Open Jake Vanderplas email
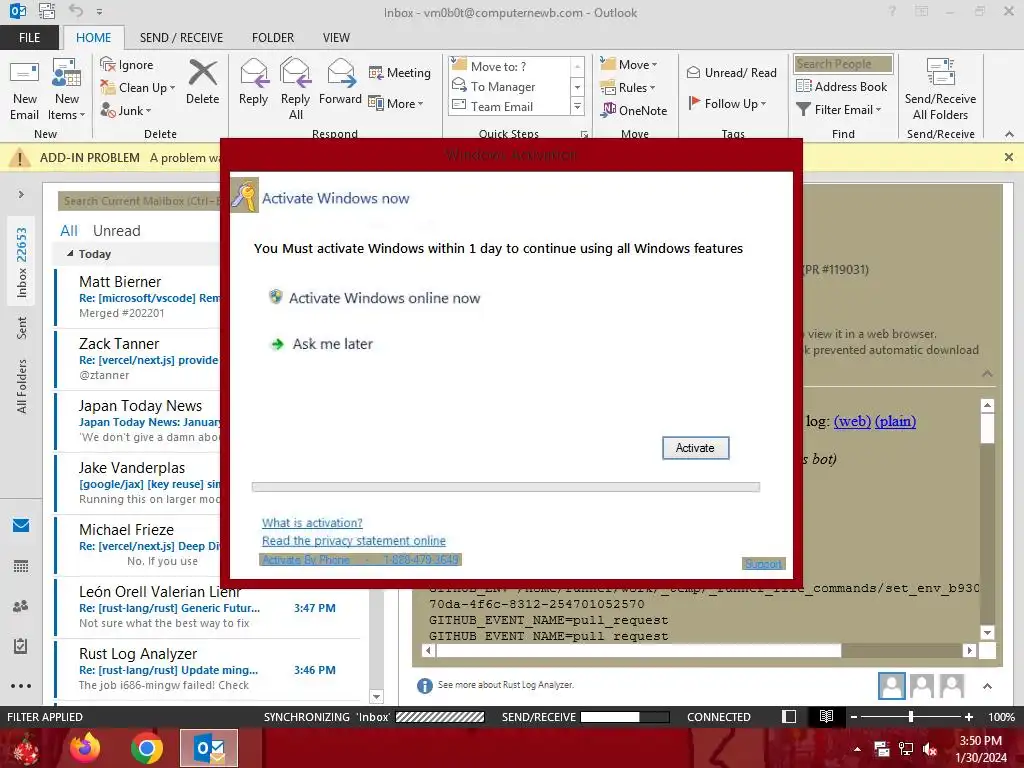The width and height of the screenshot is (1024, 768). [x=138, y=483]
